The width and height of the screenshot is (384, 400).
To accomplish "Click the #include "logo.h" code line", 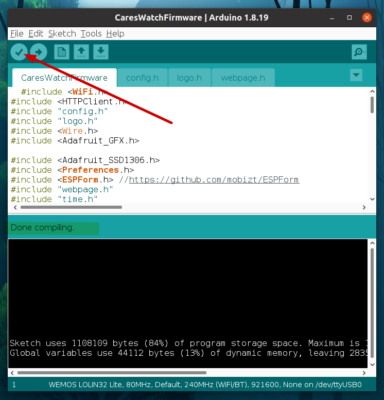I will (x=54, y=121).
